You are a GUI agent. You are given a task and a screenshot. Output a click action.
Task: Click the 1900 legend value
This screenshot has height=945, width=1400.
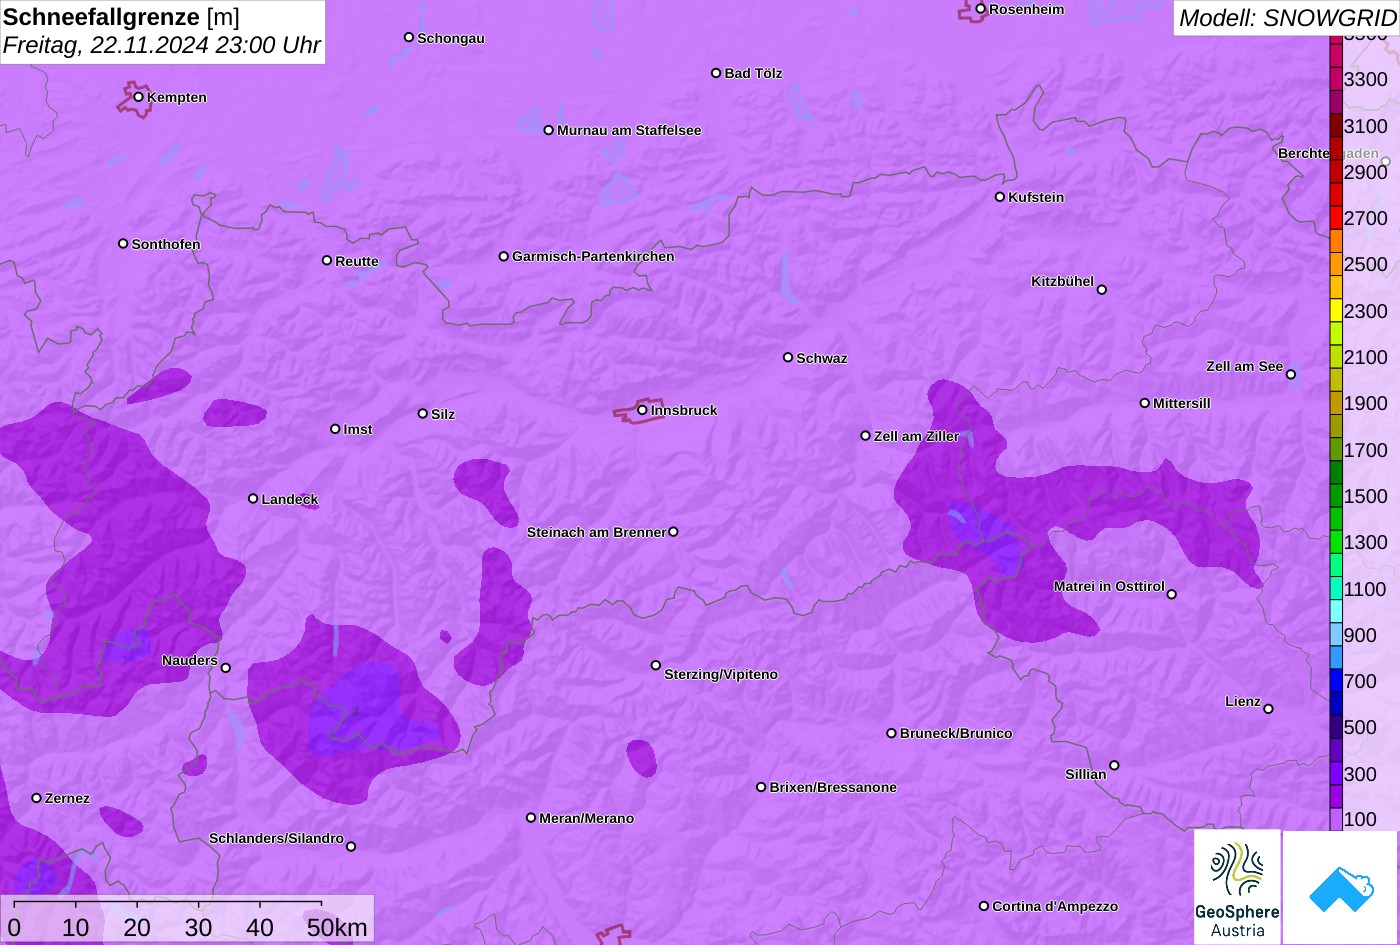tap(1366, 403)
